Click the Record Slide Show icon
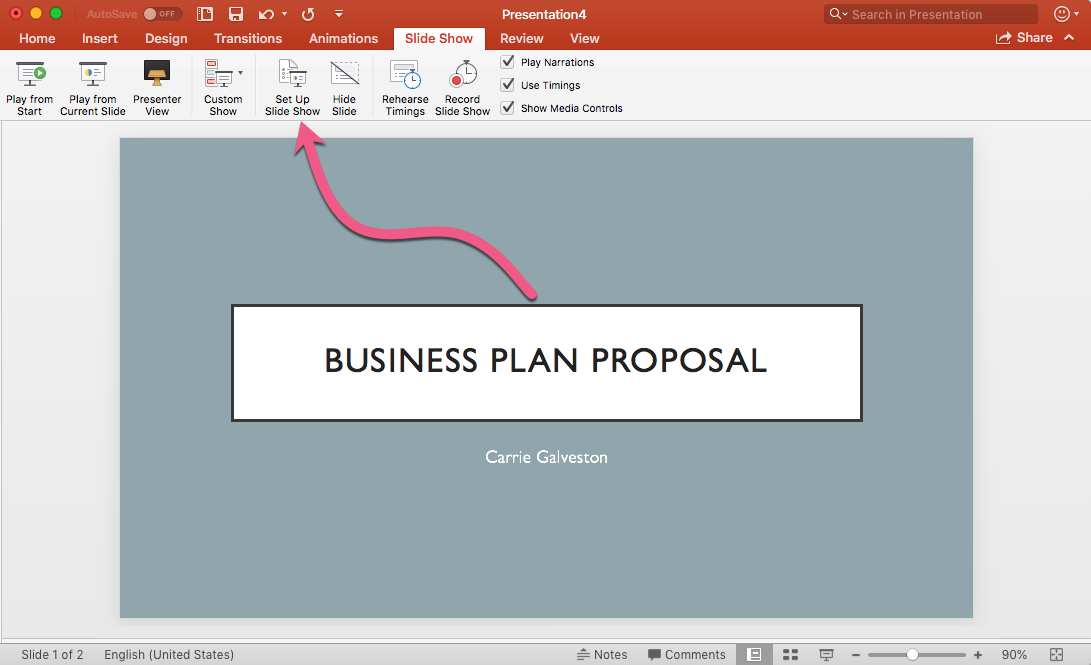Viewport: 1091px width, 665px height. (x=462, y=76)
